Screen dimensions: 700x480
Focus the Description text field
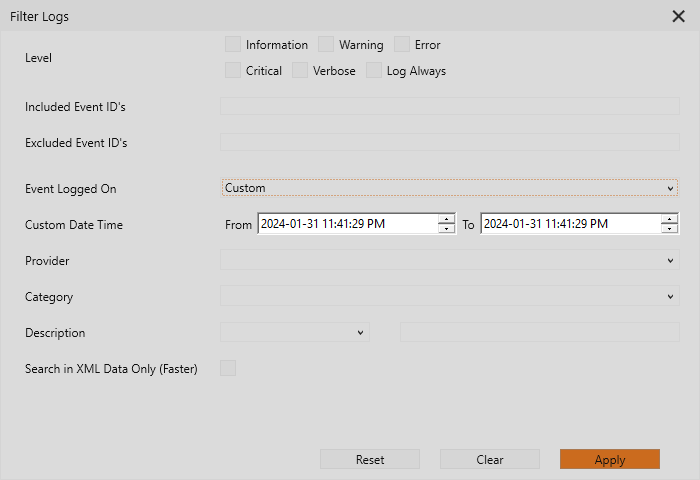pos(540,332)
